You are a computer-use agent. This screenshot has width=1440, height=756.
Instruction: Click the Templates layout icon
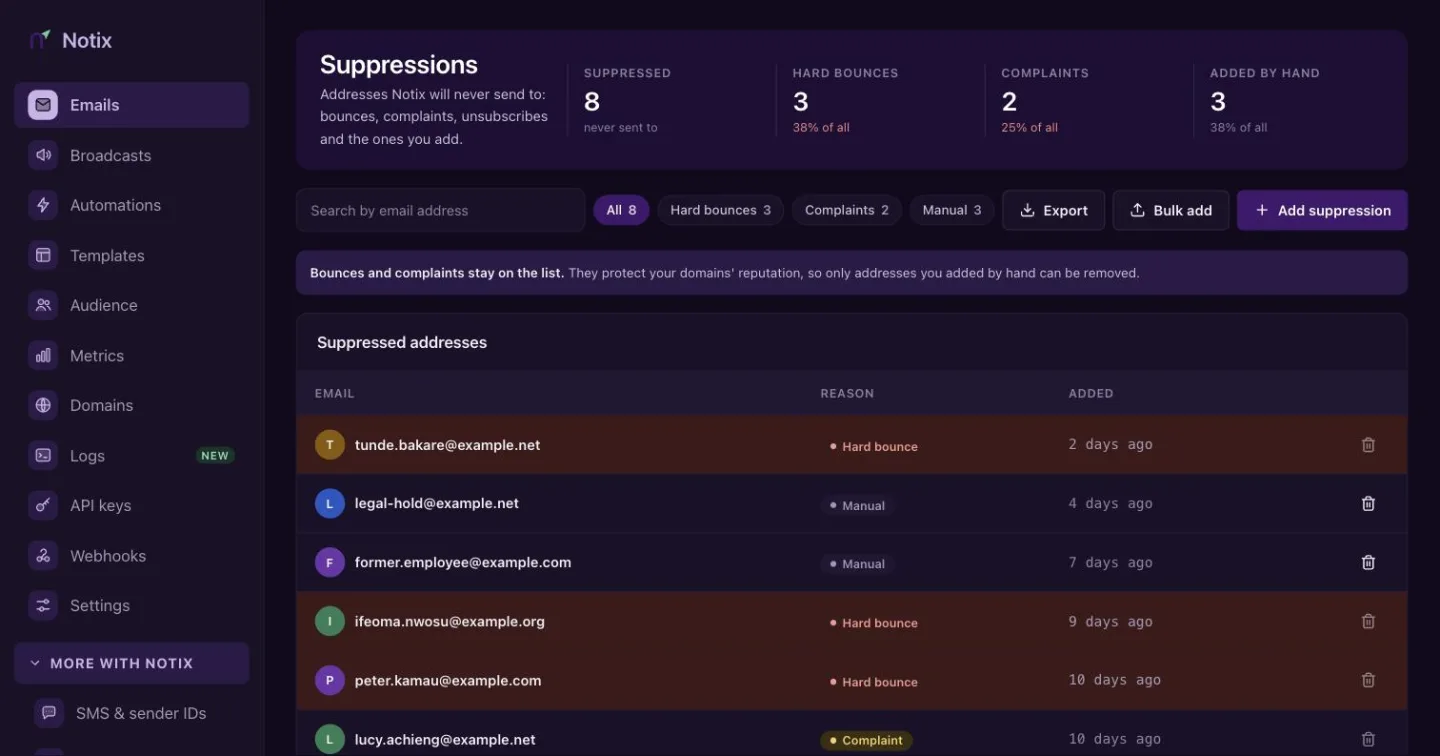[43, 255]
